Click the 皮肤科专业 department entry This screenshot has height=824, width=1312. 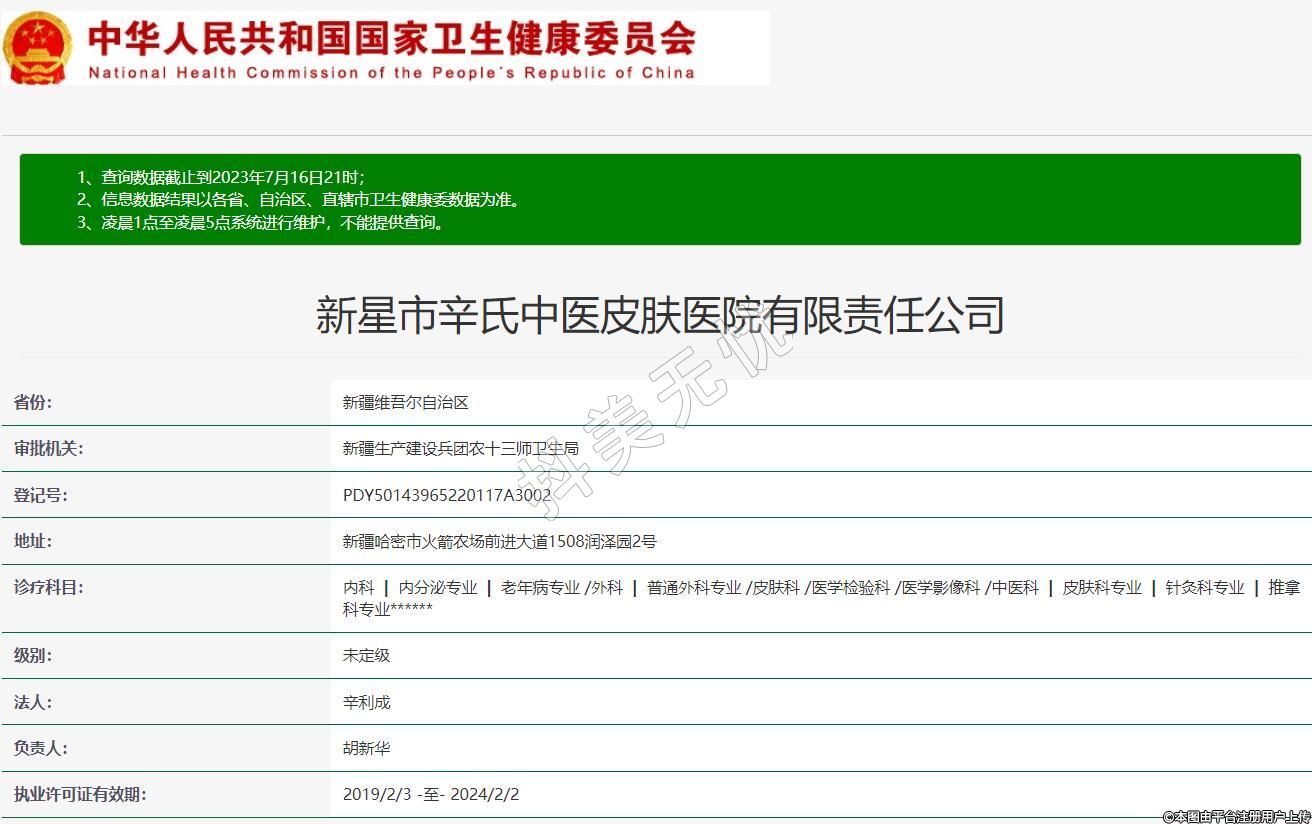[1101, 588]
